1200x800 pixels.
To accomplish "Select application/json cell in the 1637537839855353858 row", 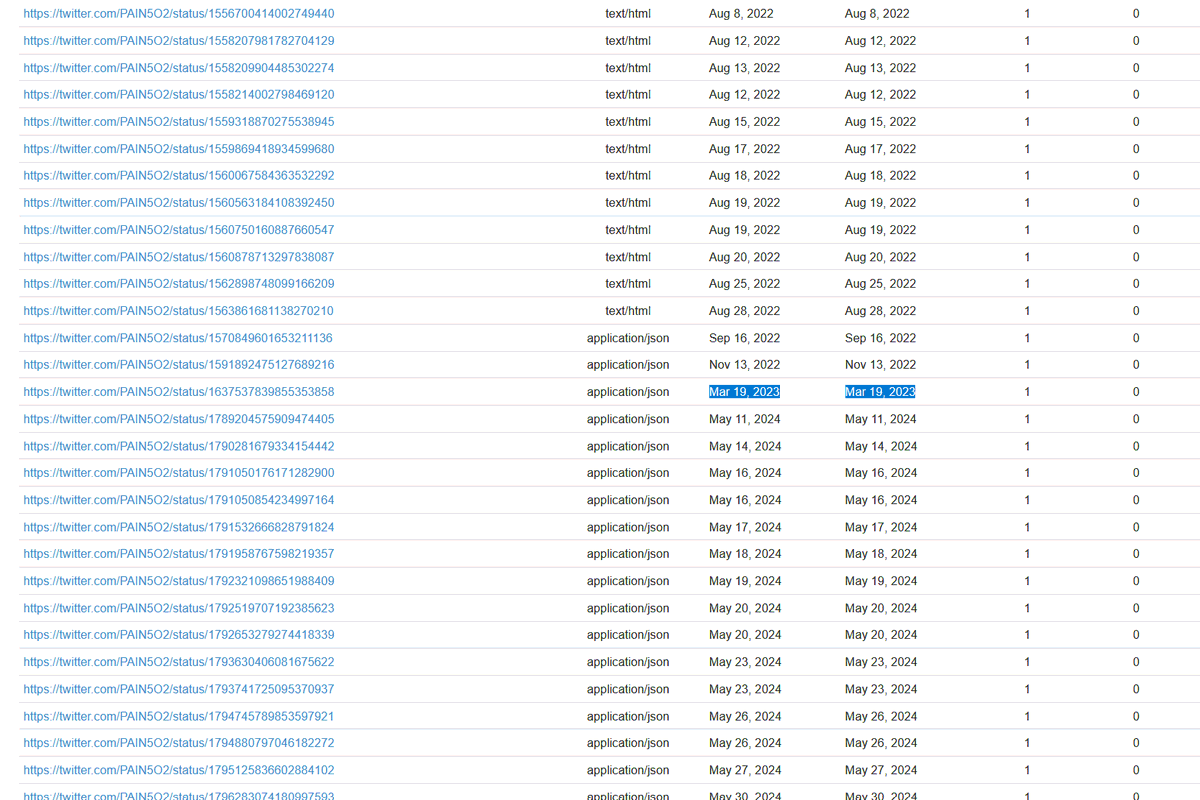I will pyautogui.click(x=628, y=392).
